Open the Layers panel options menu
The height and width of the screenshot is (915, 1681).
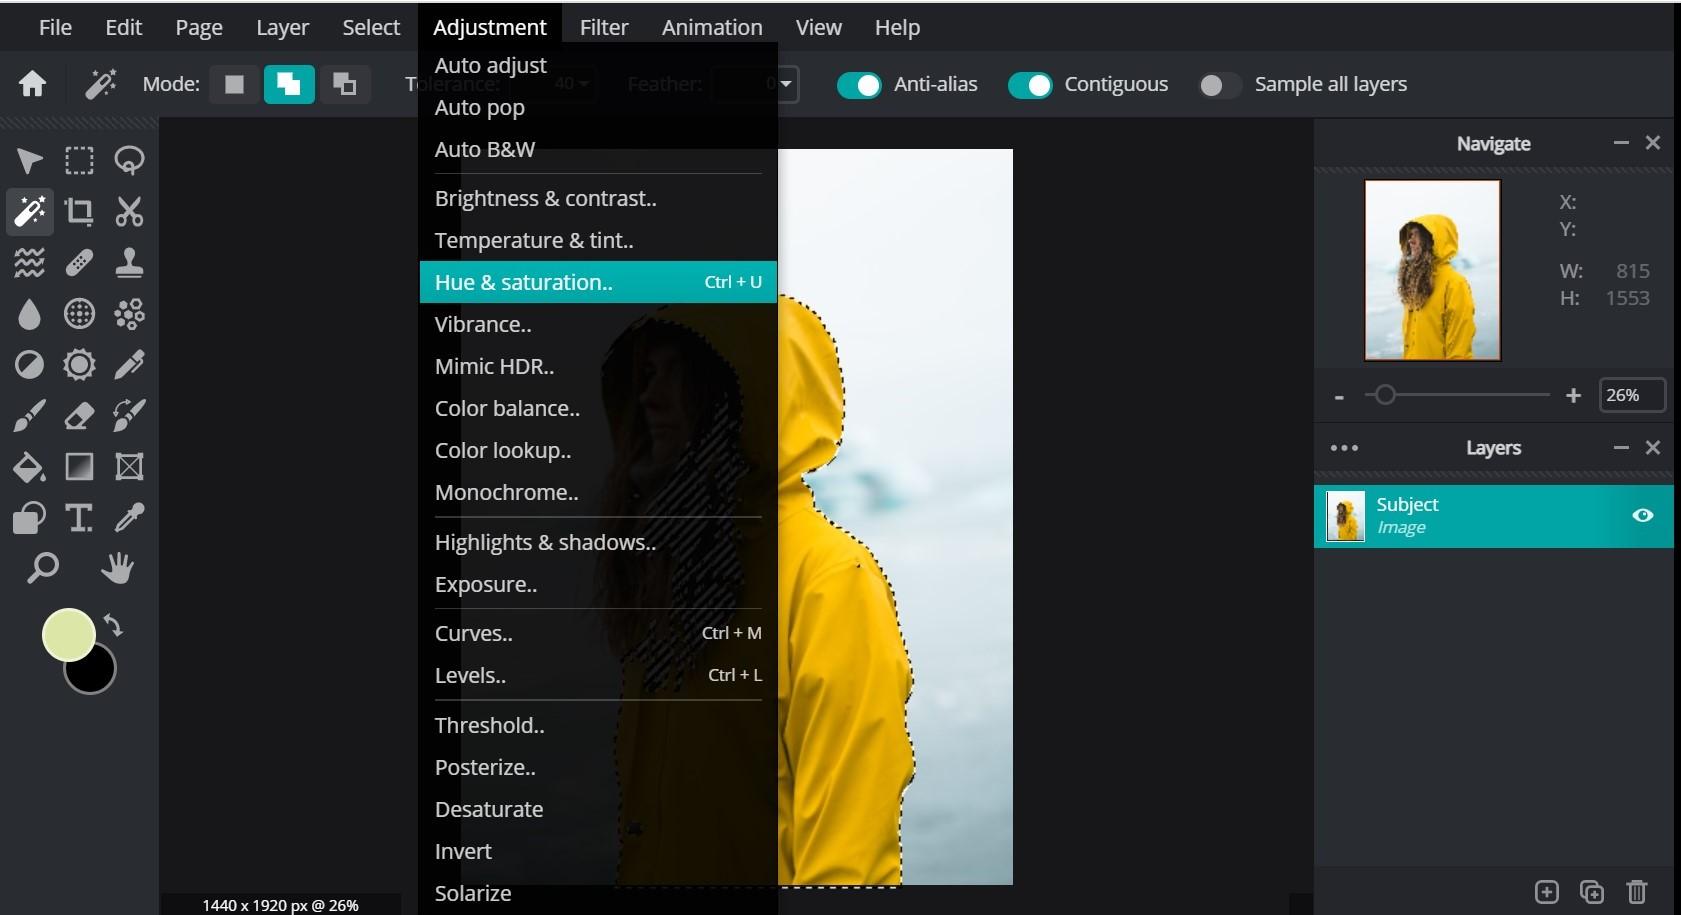pyautogui.click(x=1344, y=448)
